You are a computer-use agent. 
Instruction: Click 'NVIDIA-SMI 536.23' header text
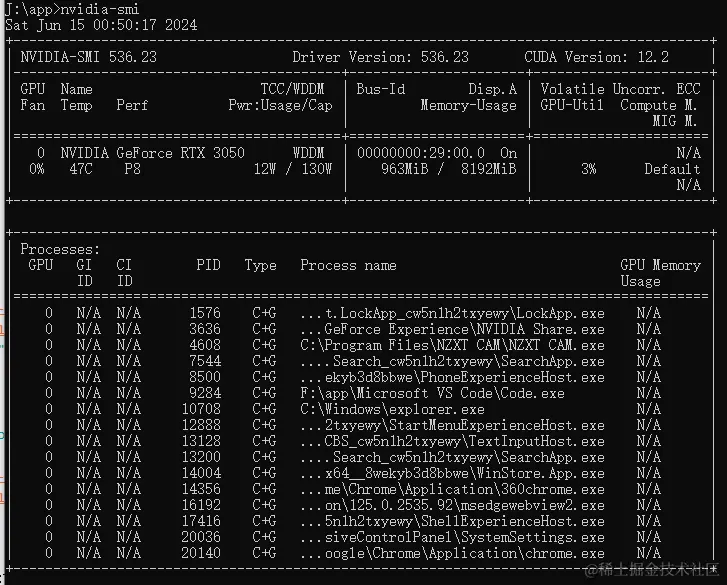coord(89,57)
